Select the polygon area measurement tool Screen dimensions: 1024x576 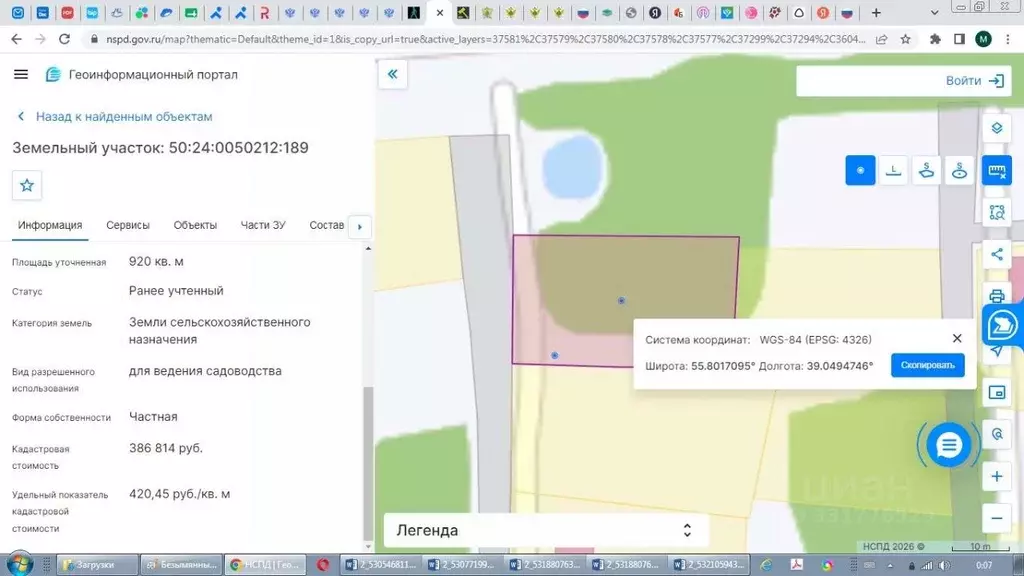[926, 170]
